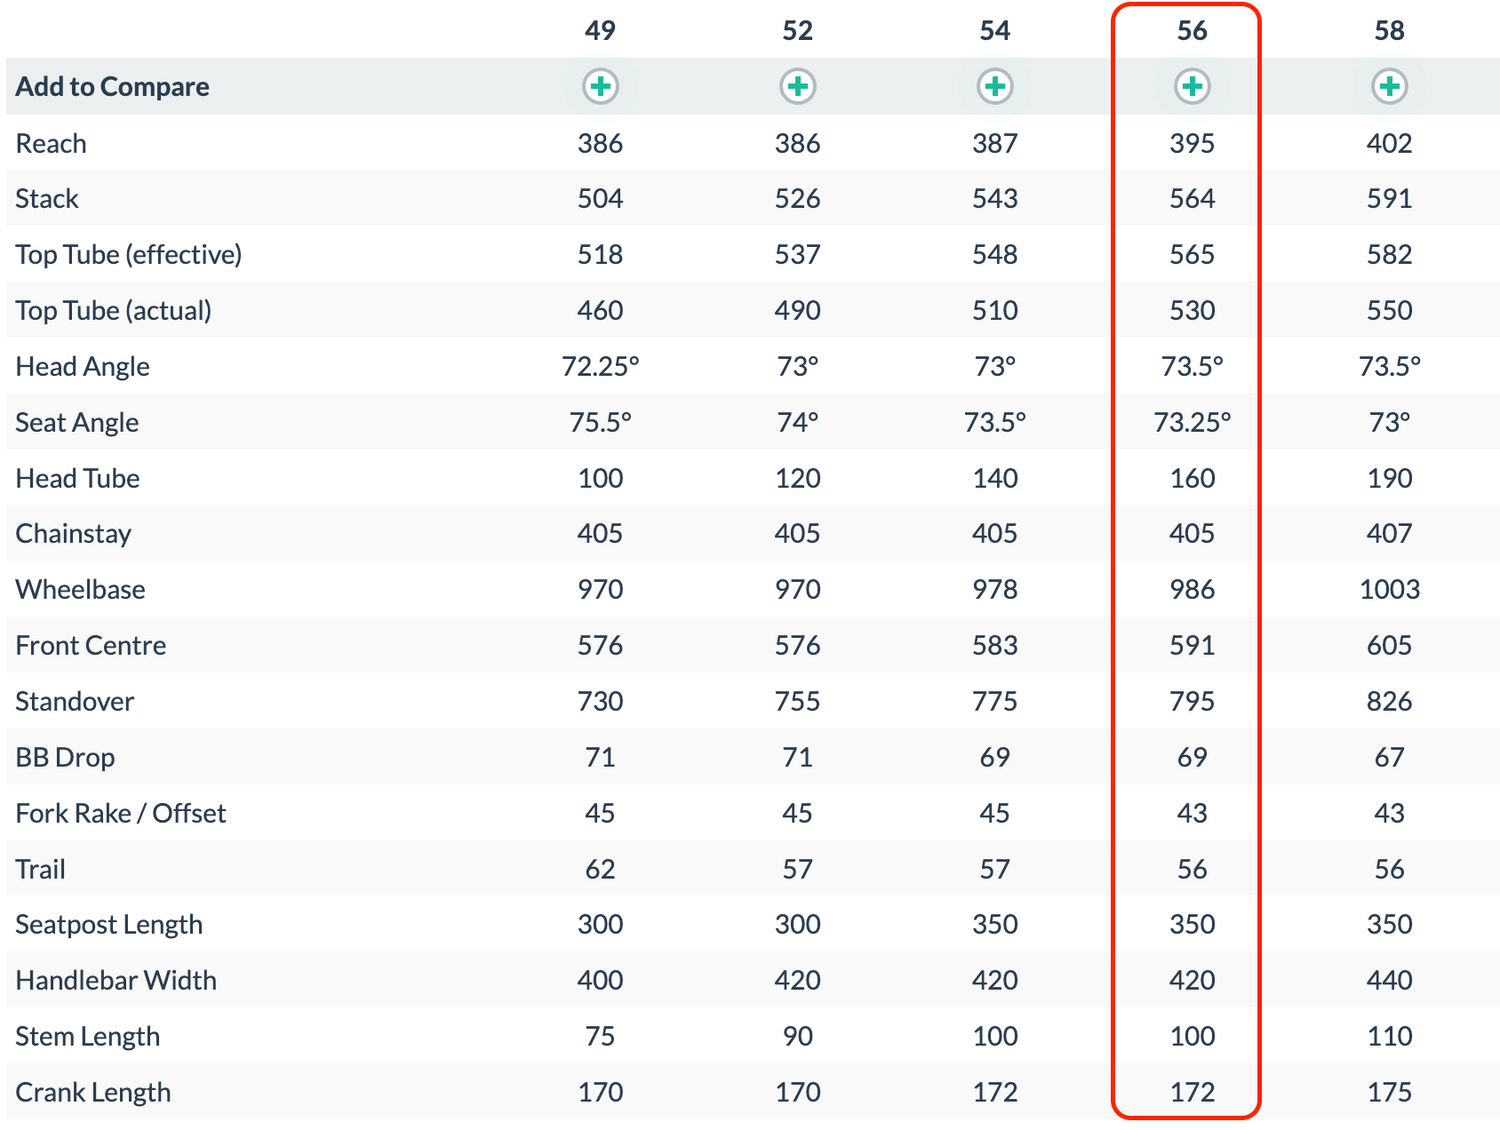Click the Top Tube (effective) label
Screen dimensions: 1500x1130
click(129, 255)
